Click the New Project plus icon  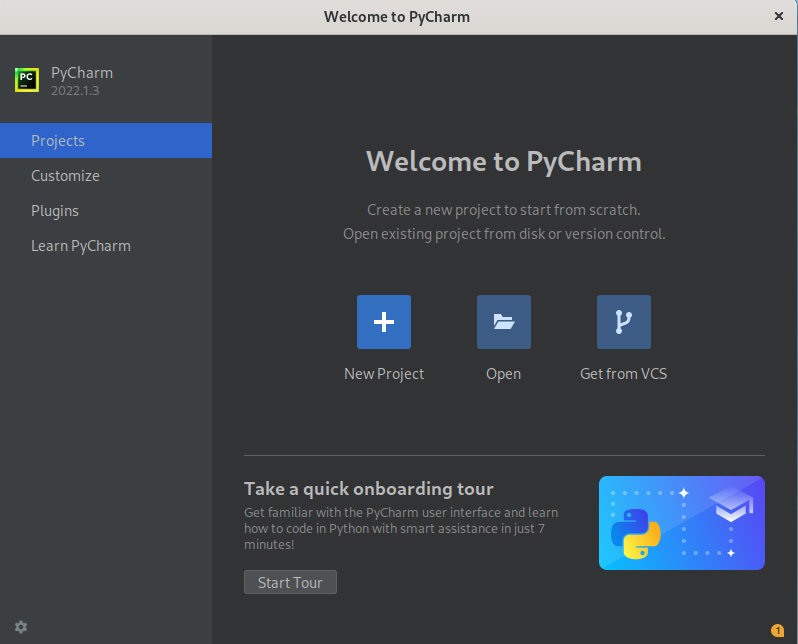[x=384, y=322]
